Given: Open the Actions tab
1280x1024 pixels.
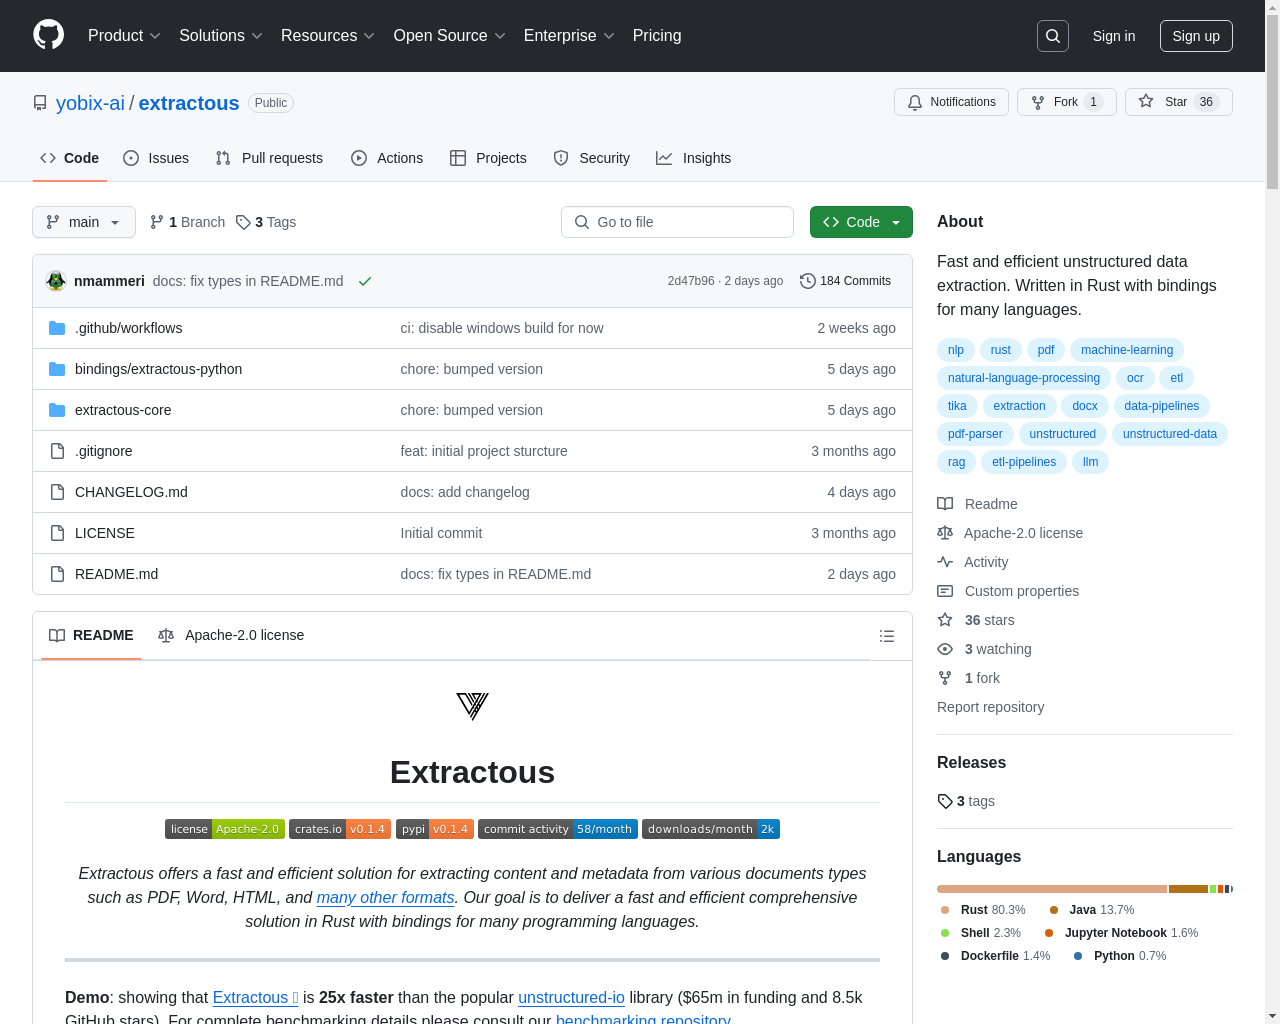Looking at the screenshot, I should 387,158.
